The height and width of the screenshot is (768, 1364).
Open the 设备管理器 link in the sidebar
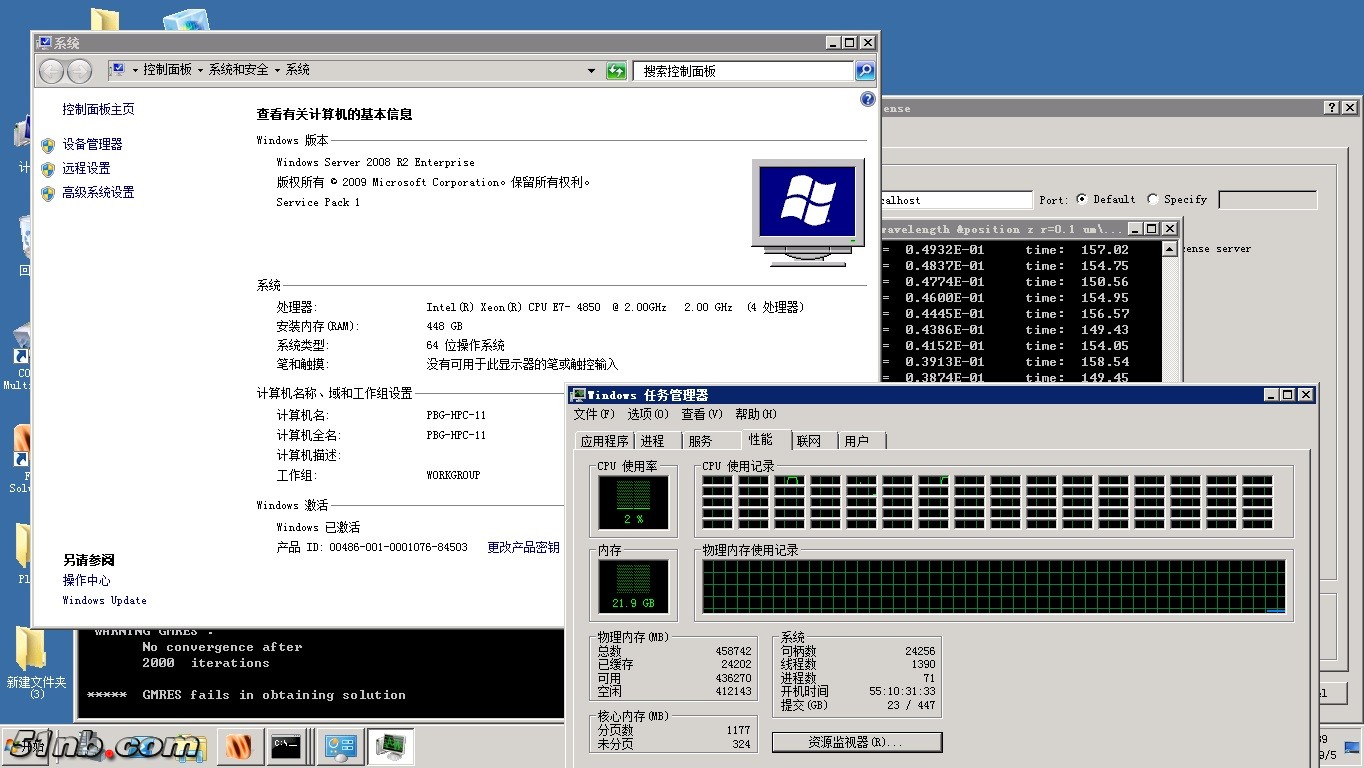coord(92,144)
